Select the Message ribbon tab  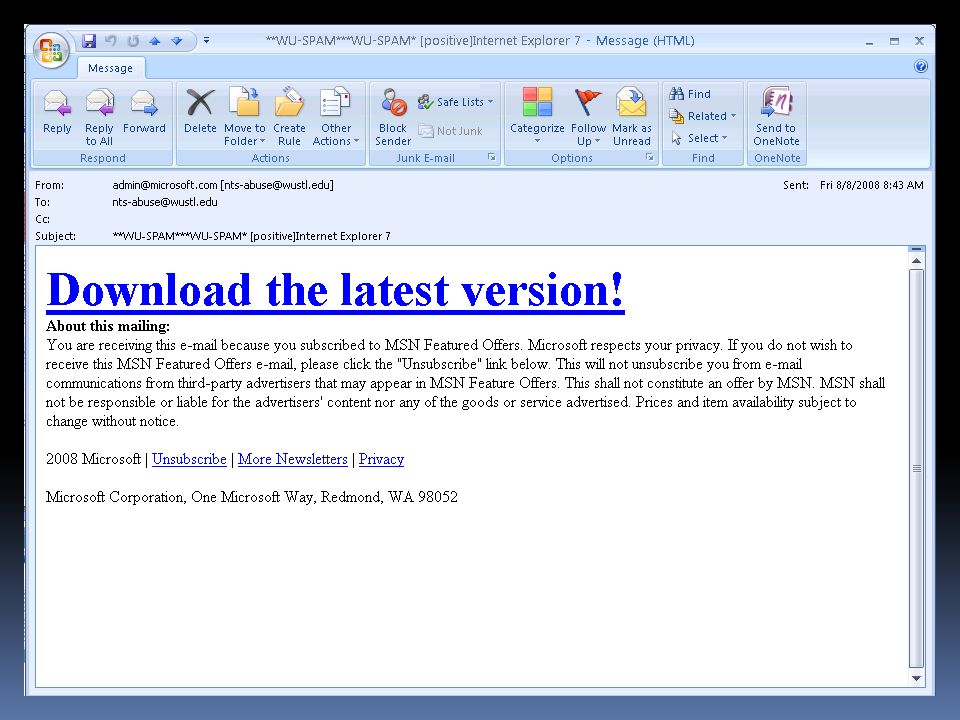click(x=110, y=68)
